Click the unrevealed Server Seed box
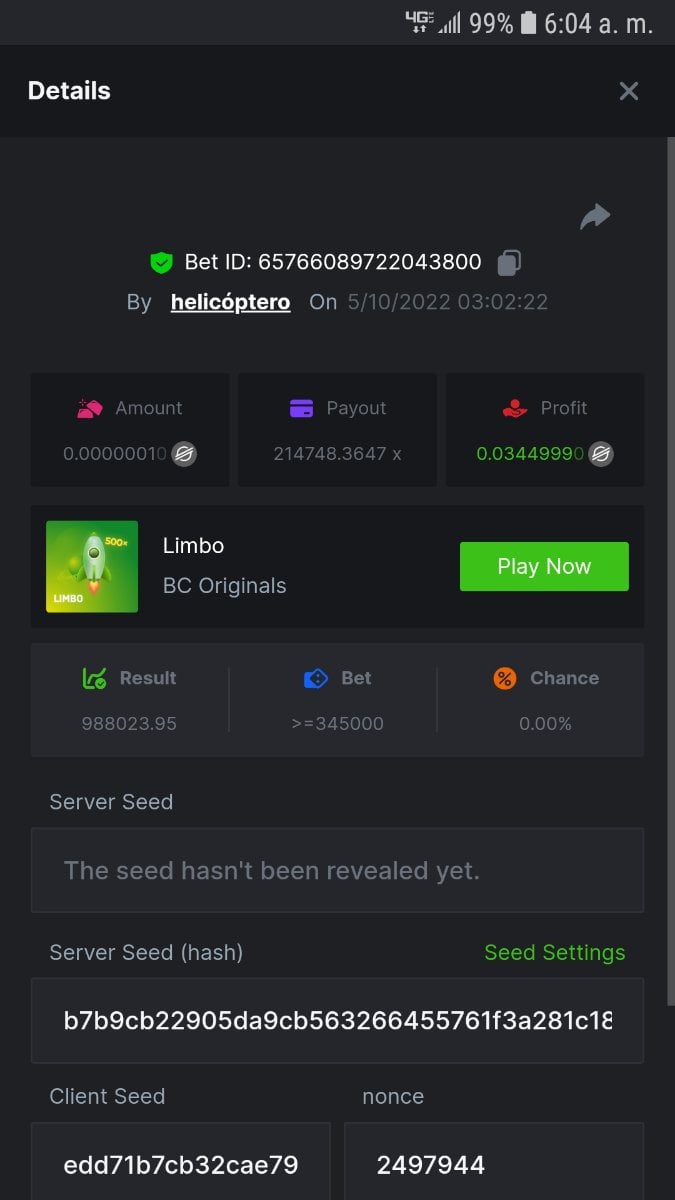The image size is (675, 1200). pos(337,870)
